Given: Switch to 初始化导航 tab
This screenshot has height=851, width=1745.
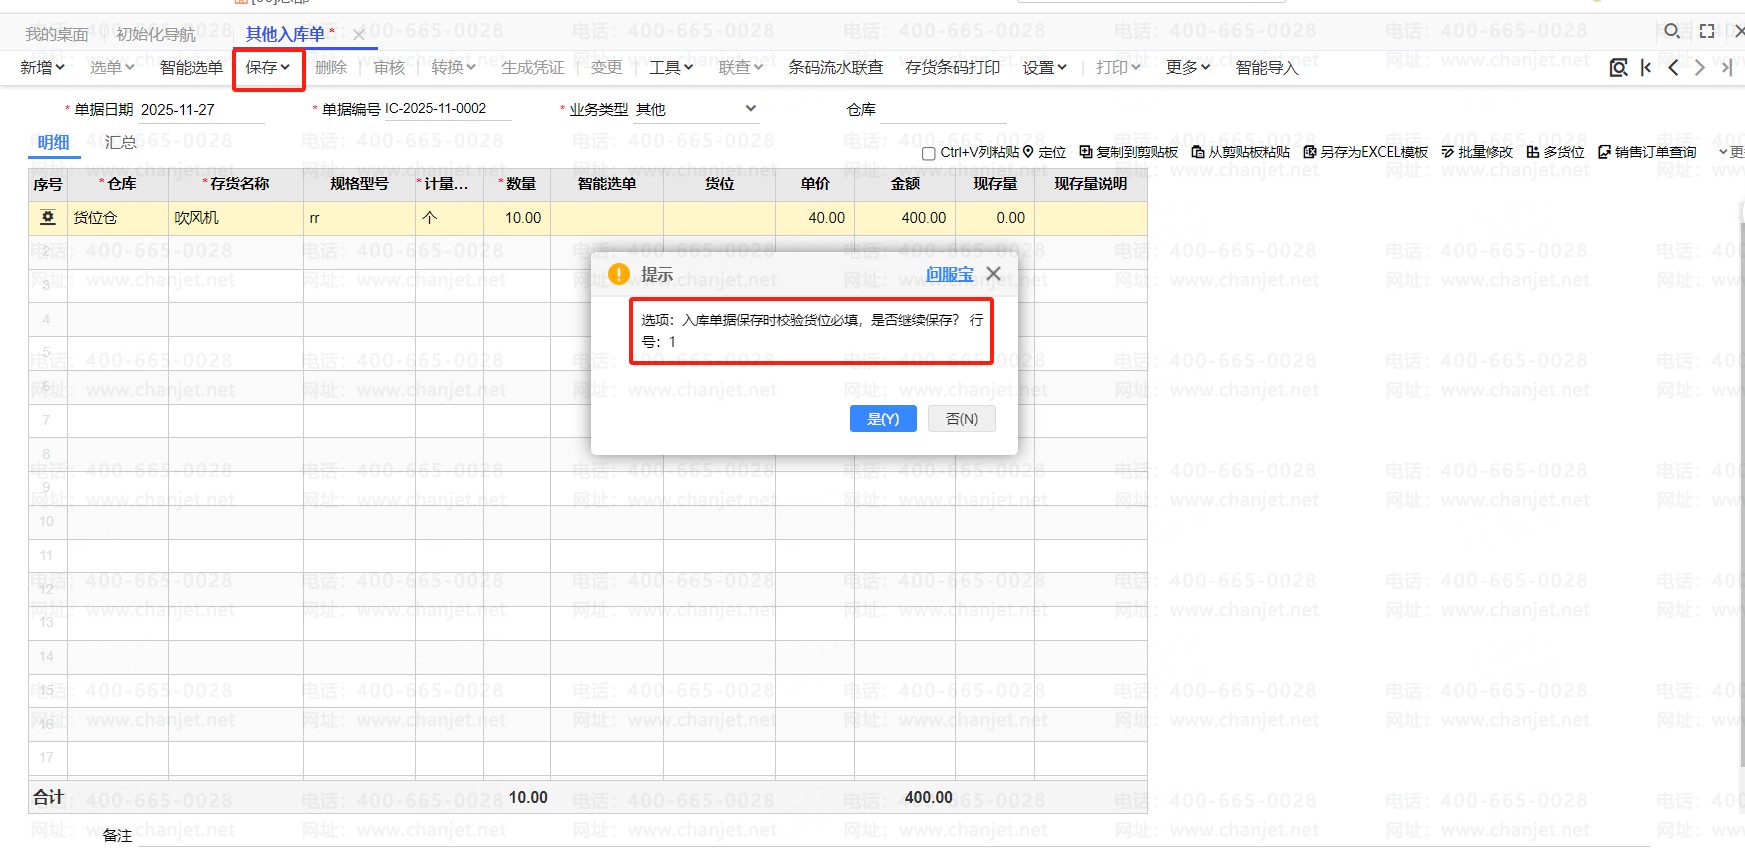Looking at the screenshot, I should tap(156, 34).
